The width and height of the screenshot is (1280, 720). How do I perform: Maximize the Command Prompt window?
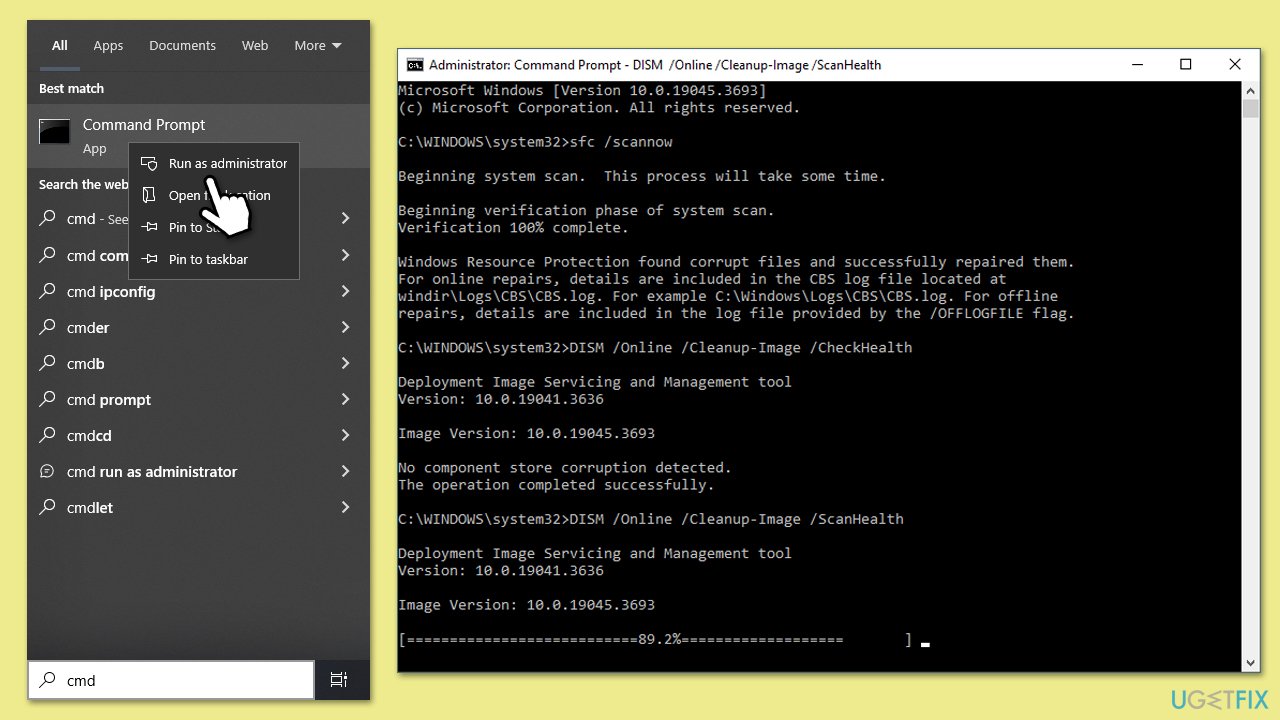[x=1185, y=65]
